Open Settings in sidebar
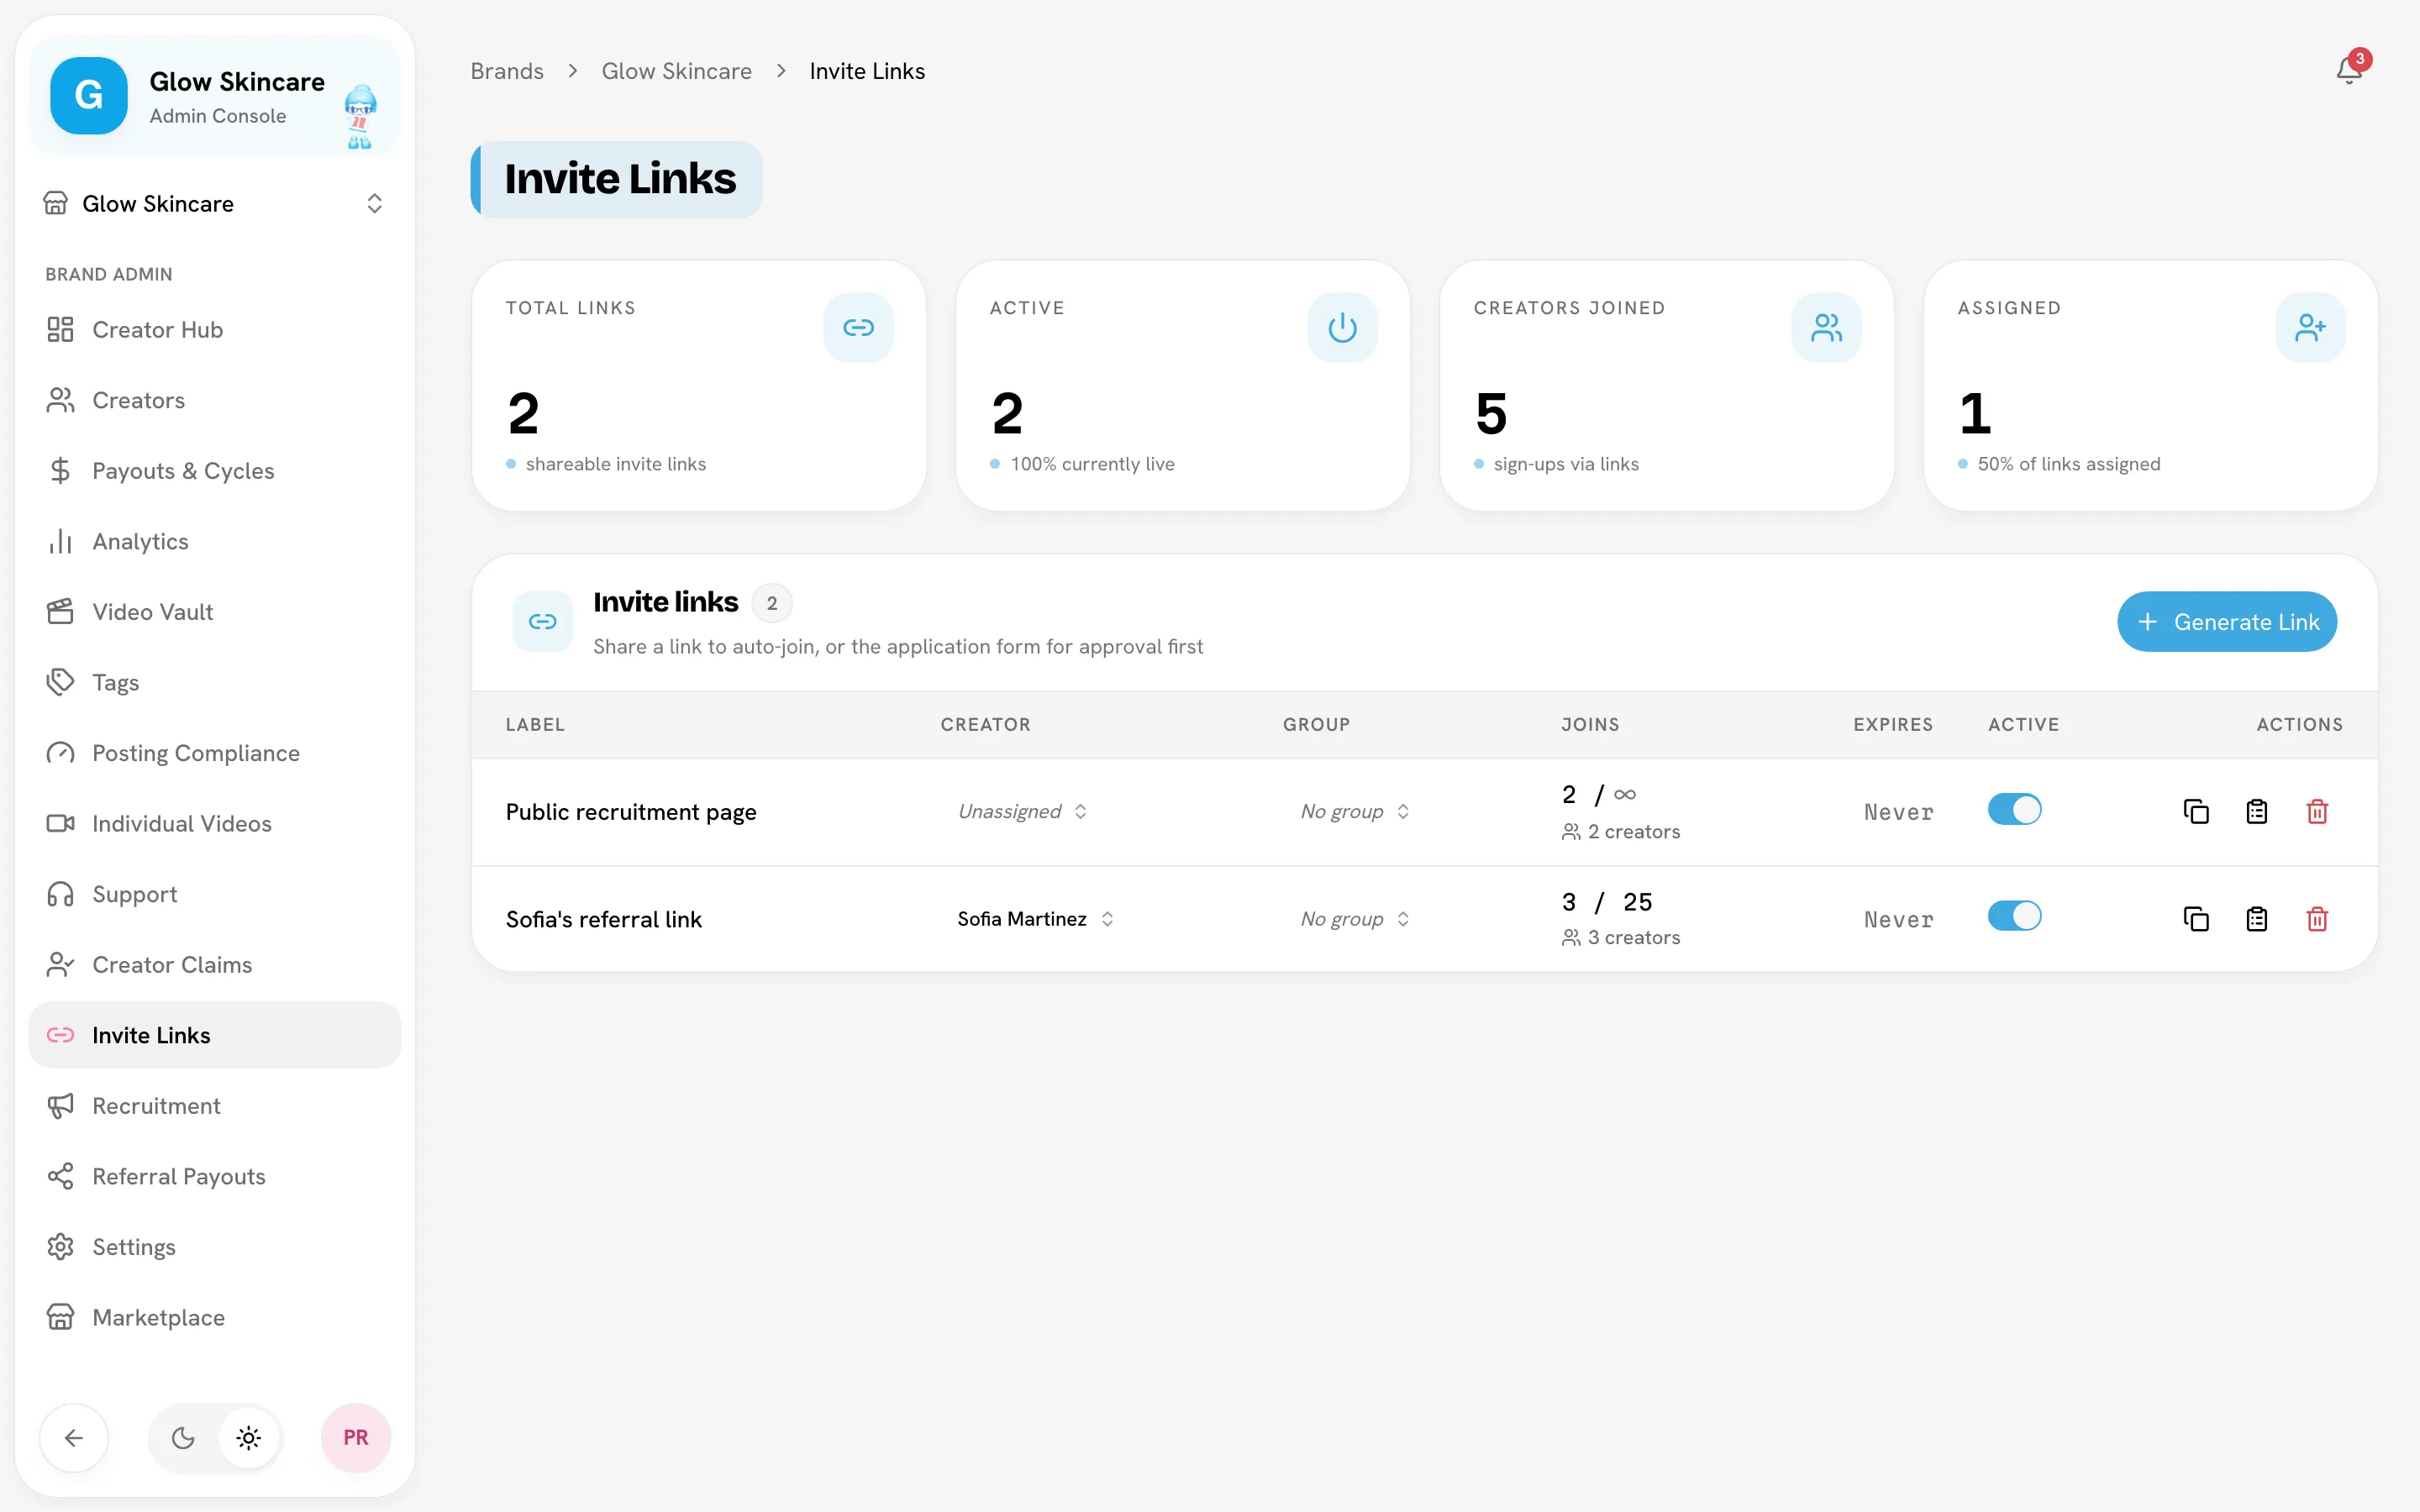This screenshot has width=2420, height=1512. pyautogui.click(x=214, y=1247)
